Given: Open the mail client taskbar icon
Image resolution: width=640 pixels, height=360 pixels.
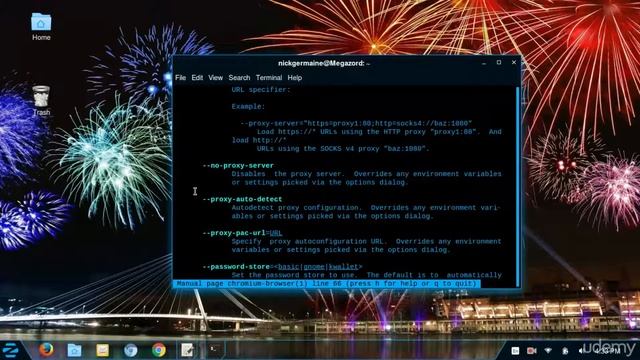Looking at the screenshot, I should pos(102,350).
